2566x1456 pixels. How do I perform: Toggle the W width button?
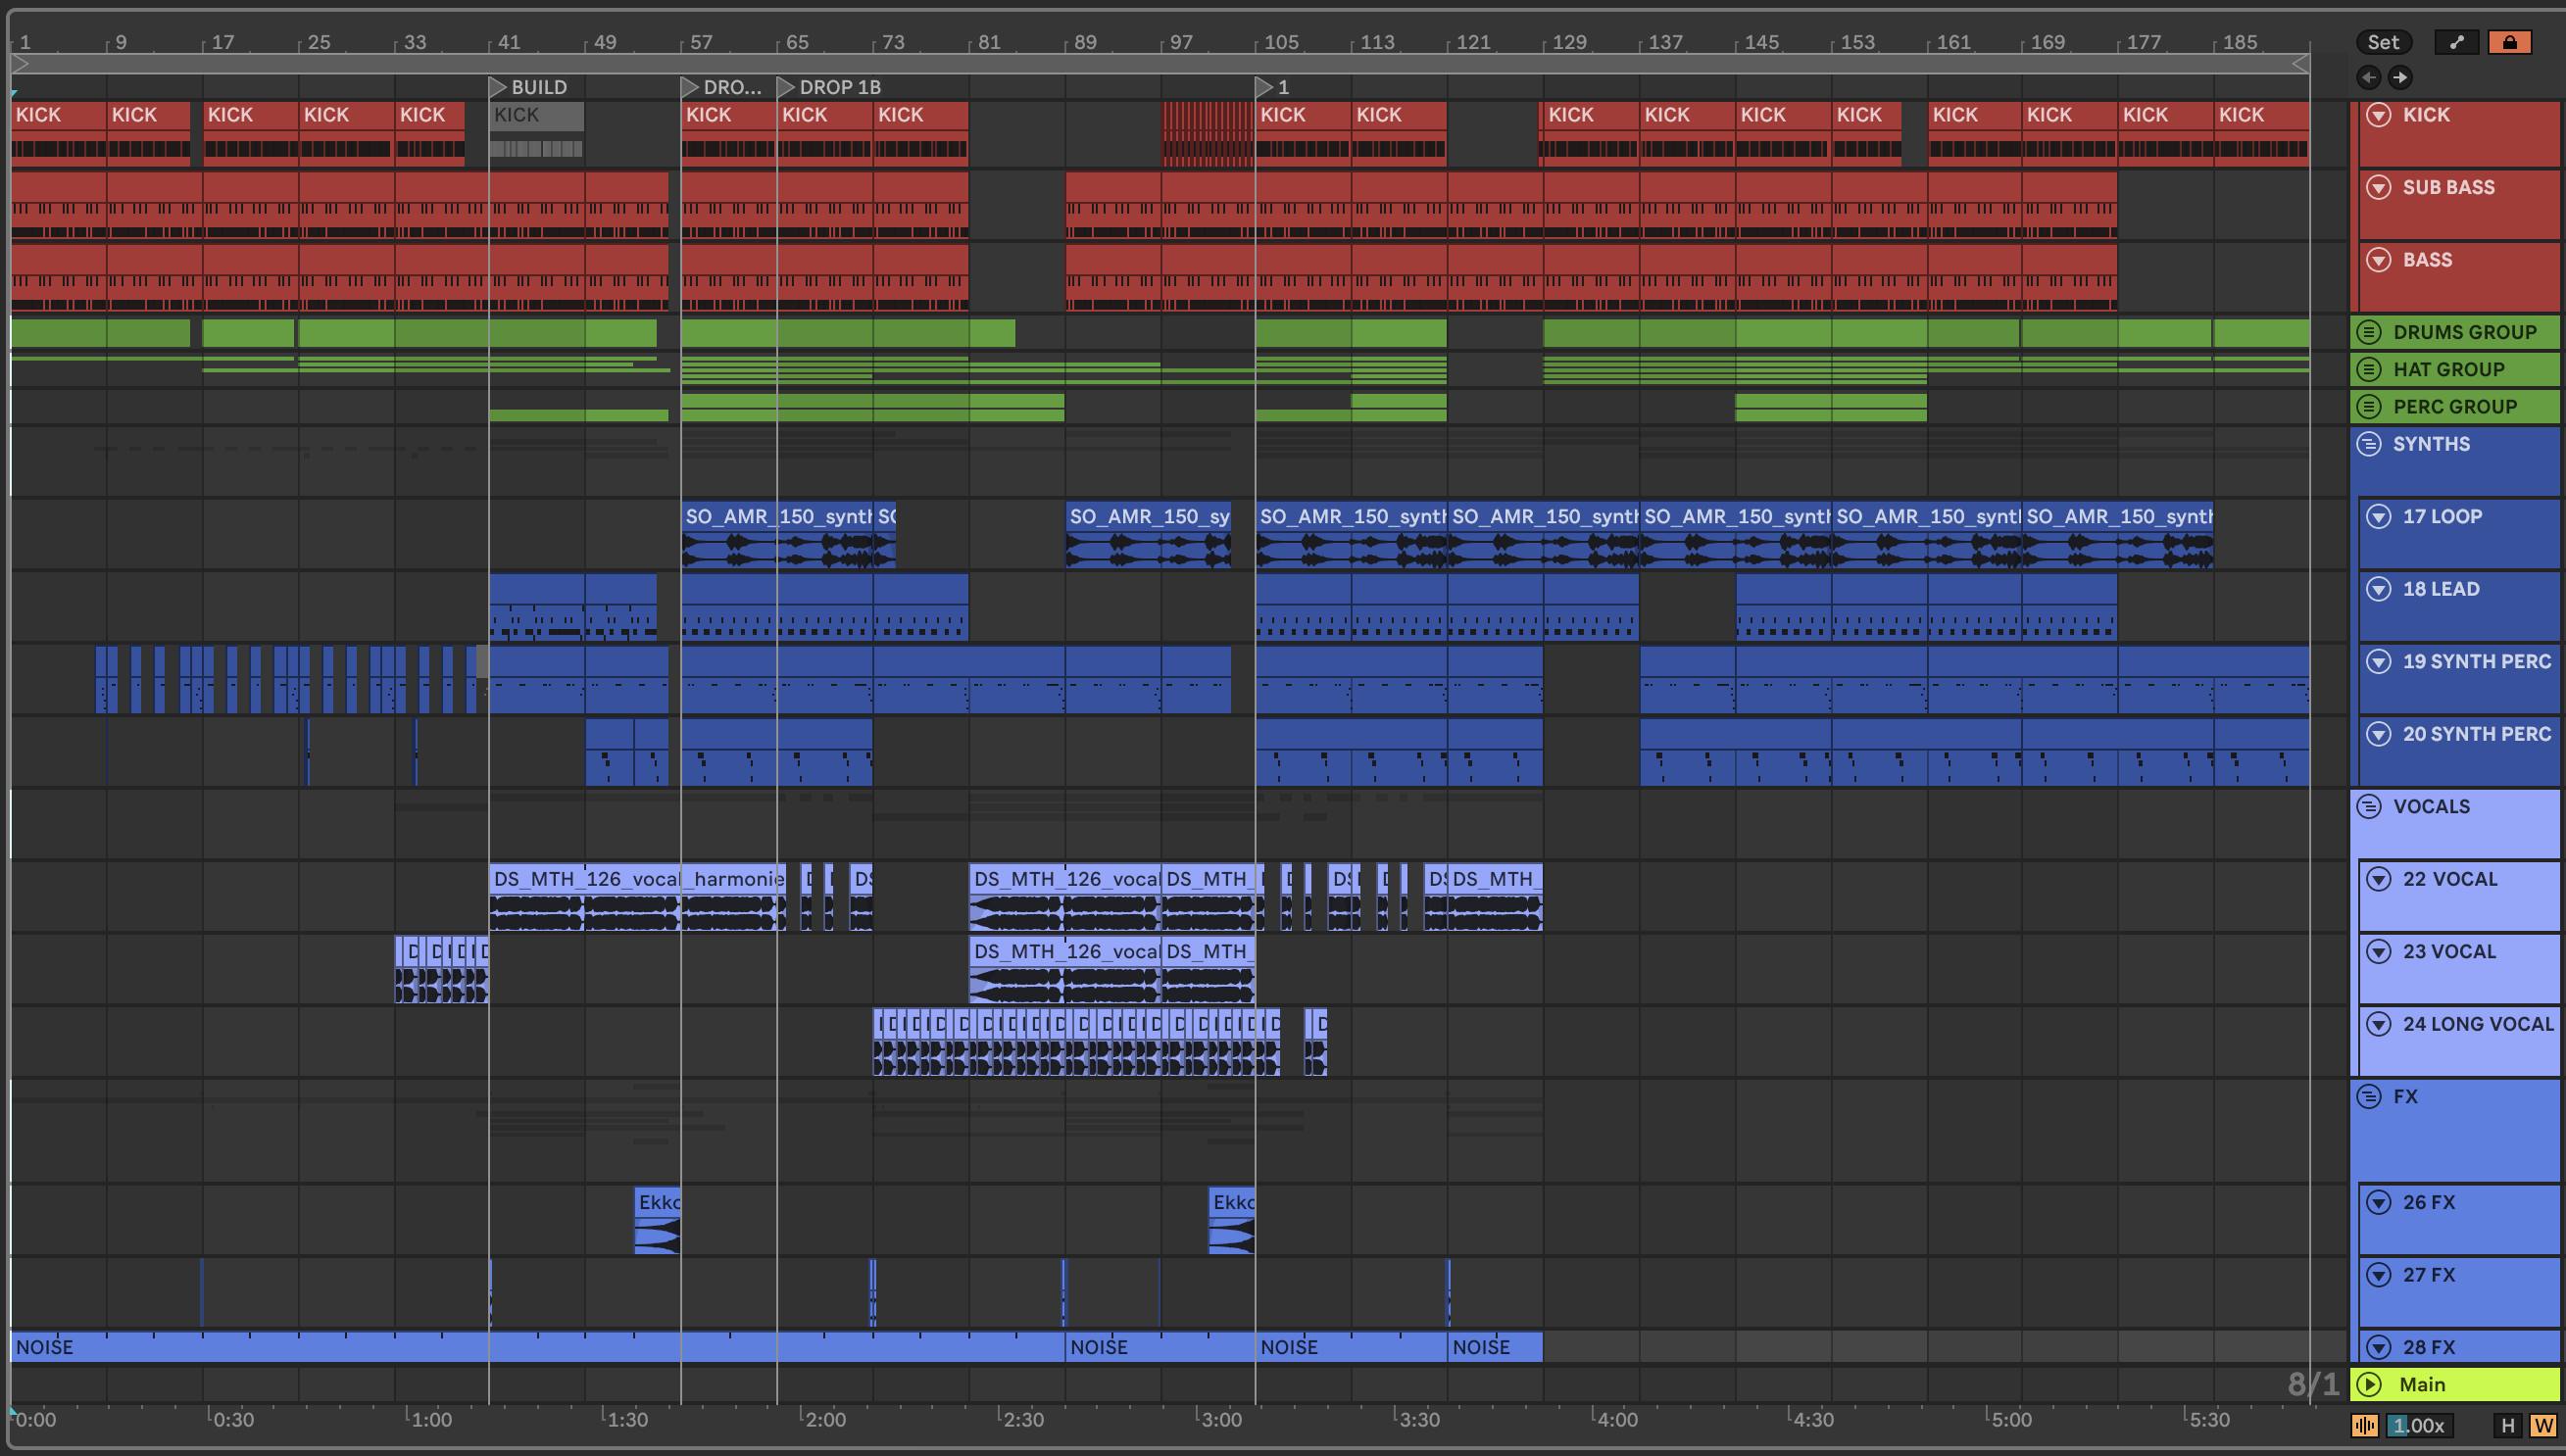[2543, 1425]
